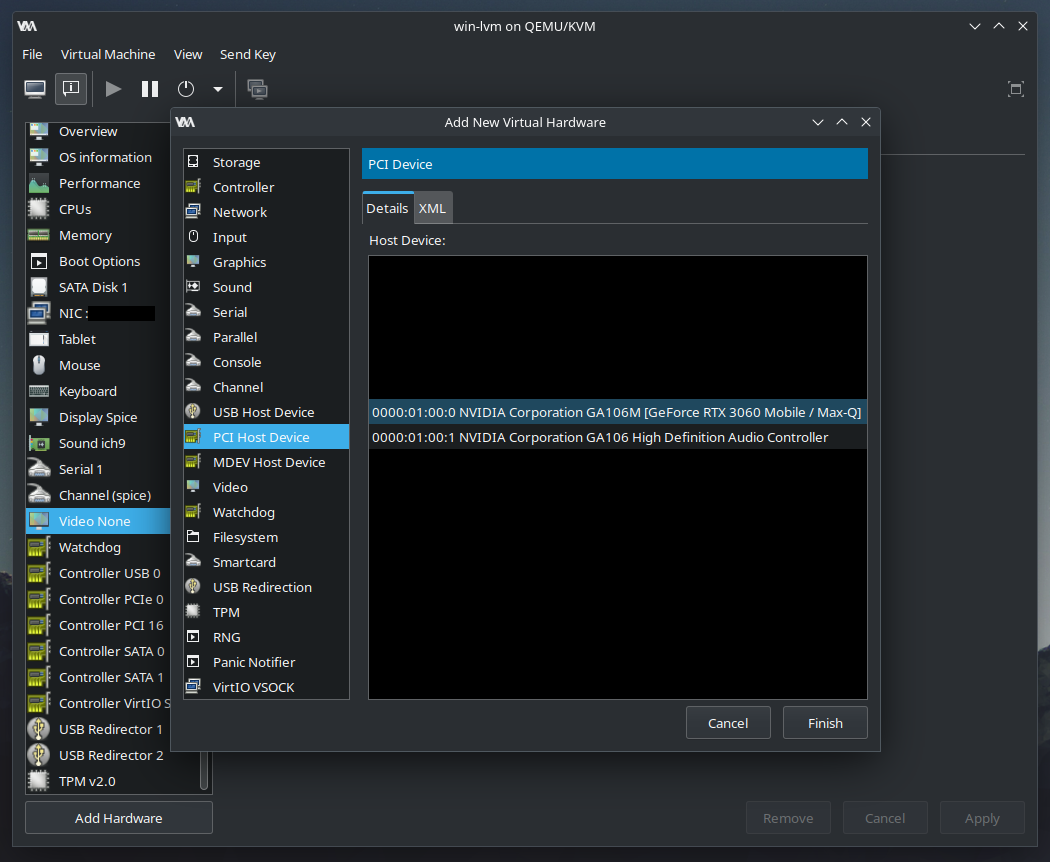Open Overview in hardware list
Viewport: 1050px width, 862px height.
98,131
